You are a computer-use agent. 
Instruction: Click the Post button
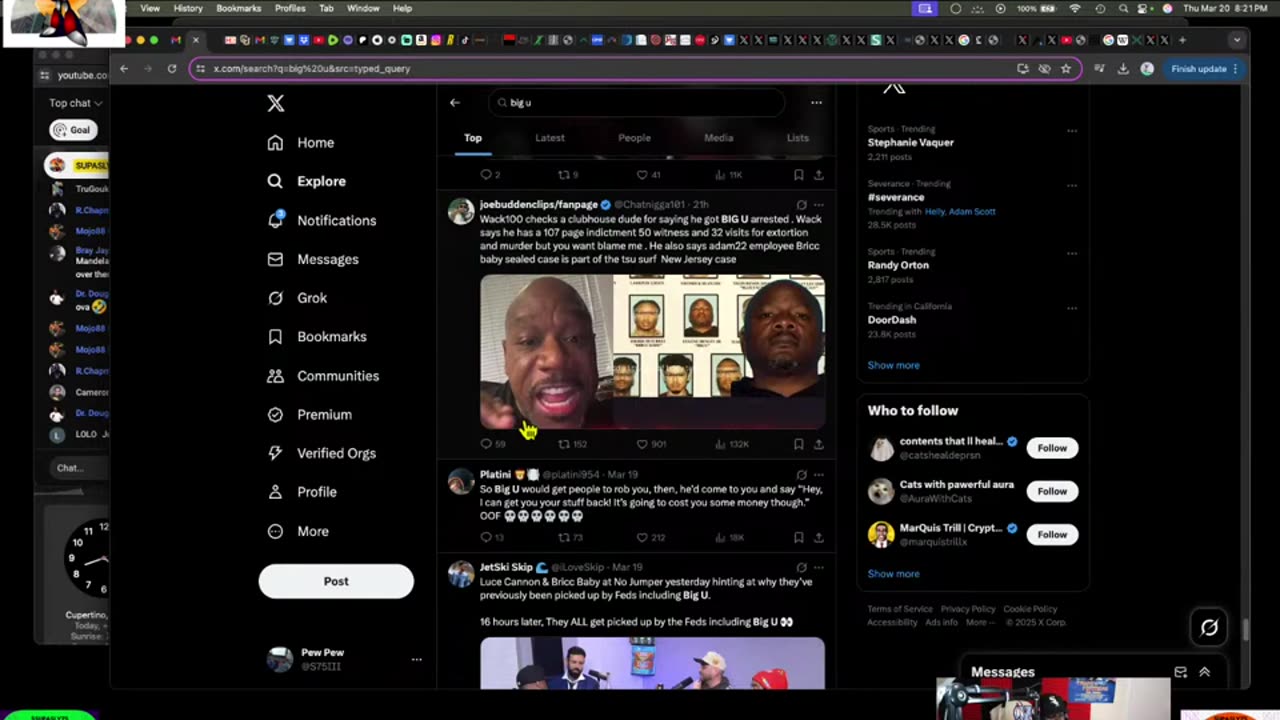(336, 581)
